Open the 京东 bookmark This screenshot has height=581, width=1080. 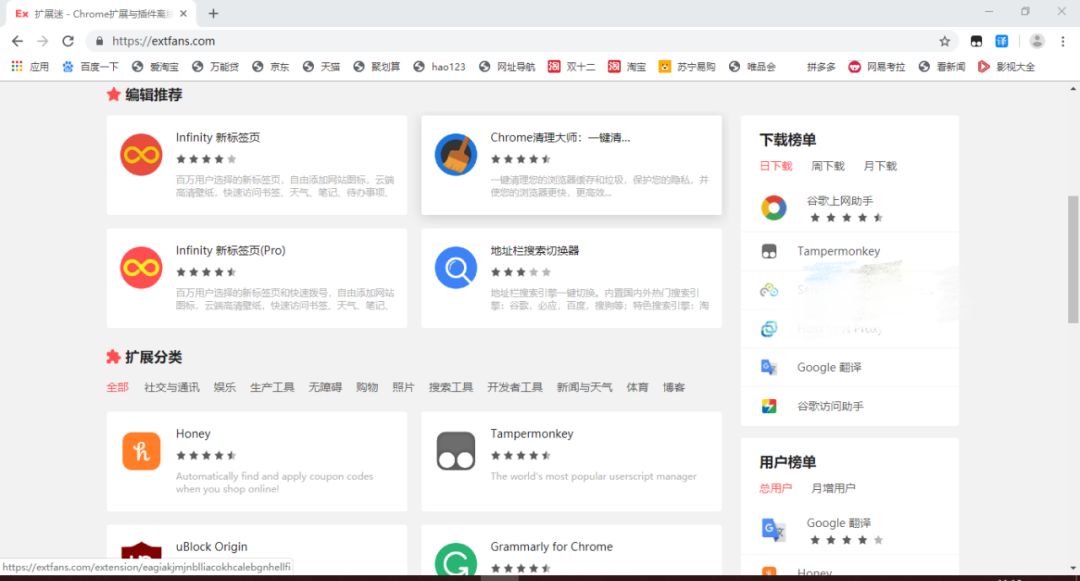(x=271, y=67)
